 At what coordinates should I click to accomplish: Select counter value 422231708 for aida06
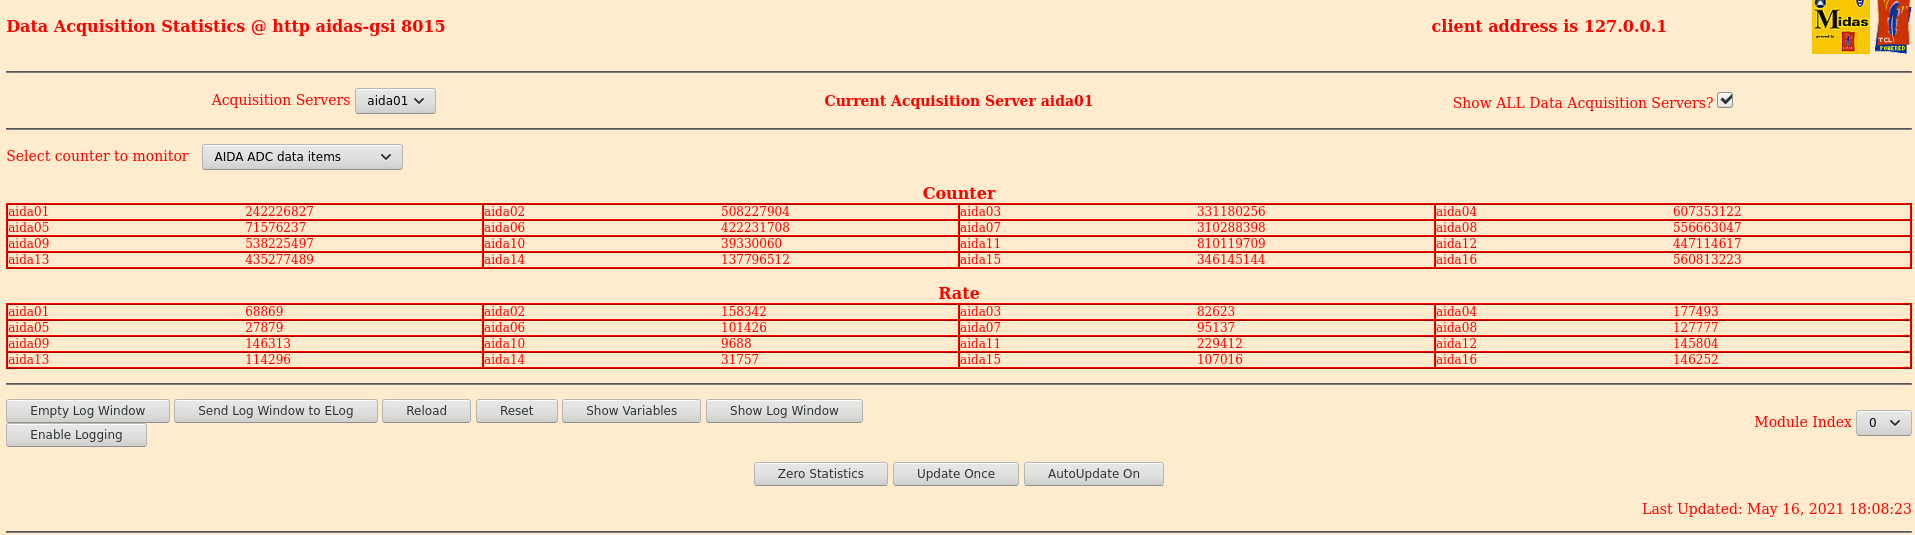point(755,228)
